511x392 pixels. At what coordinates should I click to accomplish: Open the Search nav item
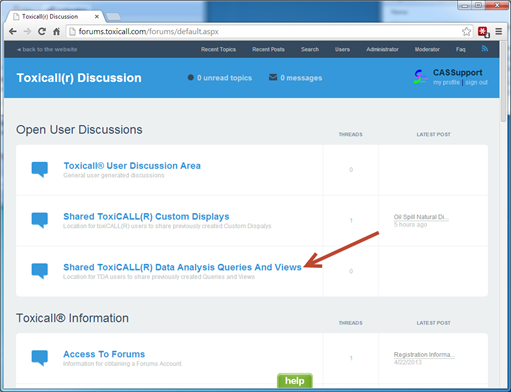pyautogui.click(x=310, y=49)
